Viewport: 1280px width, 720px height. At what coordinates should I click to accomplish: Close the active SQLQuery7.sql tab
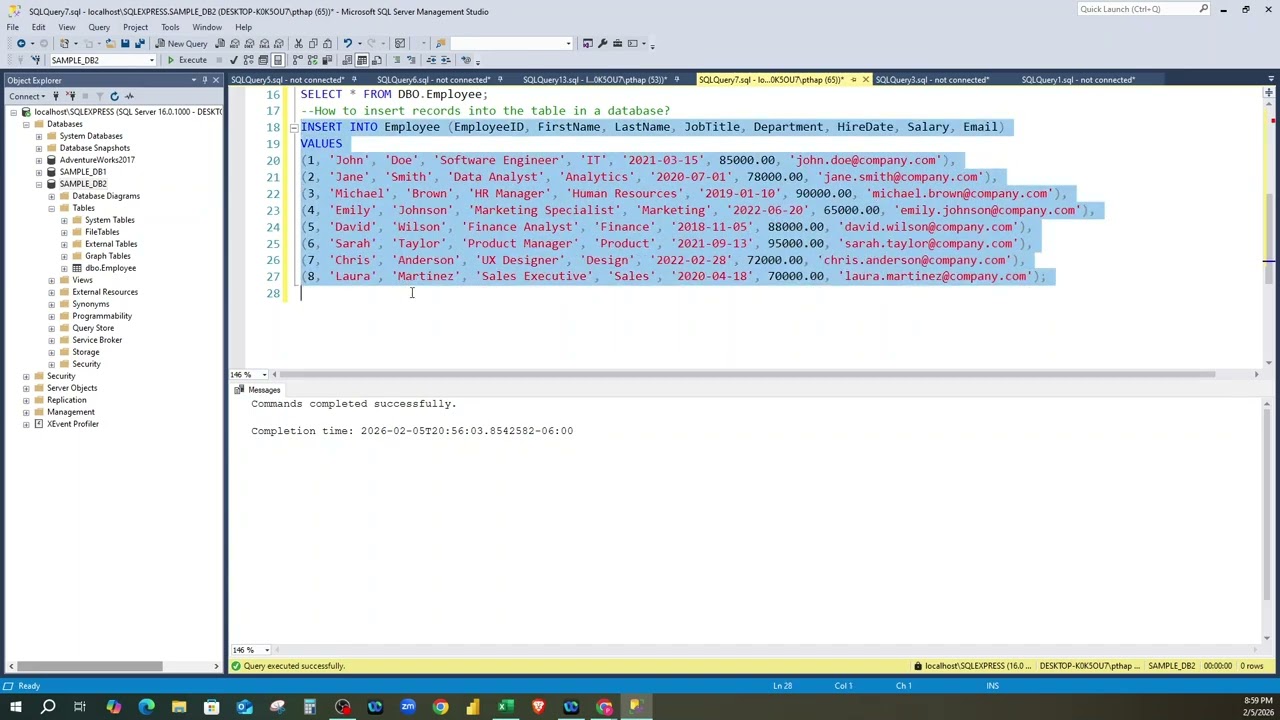[x=865, y=80]
